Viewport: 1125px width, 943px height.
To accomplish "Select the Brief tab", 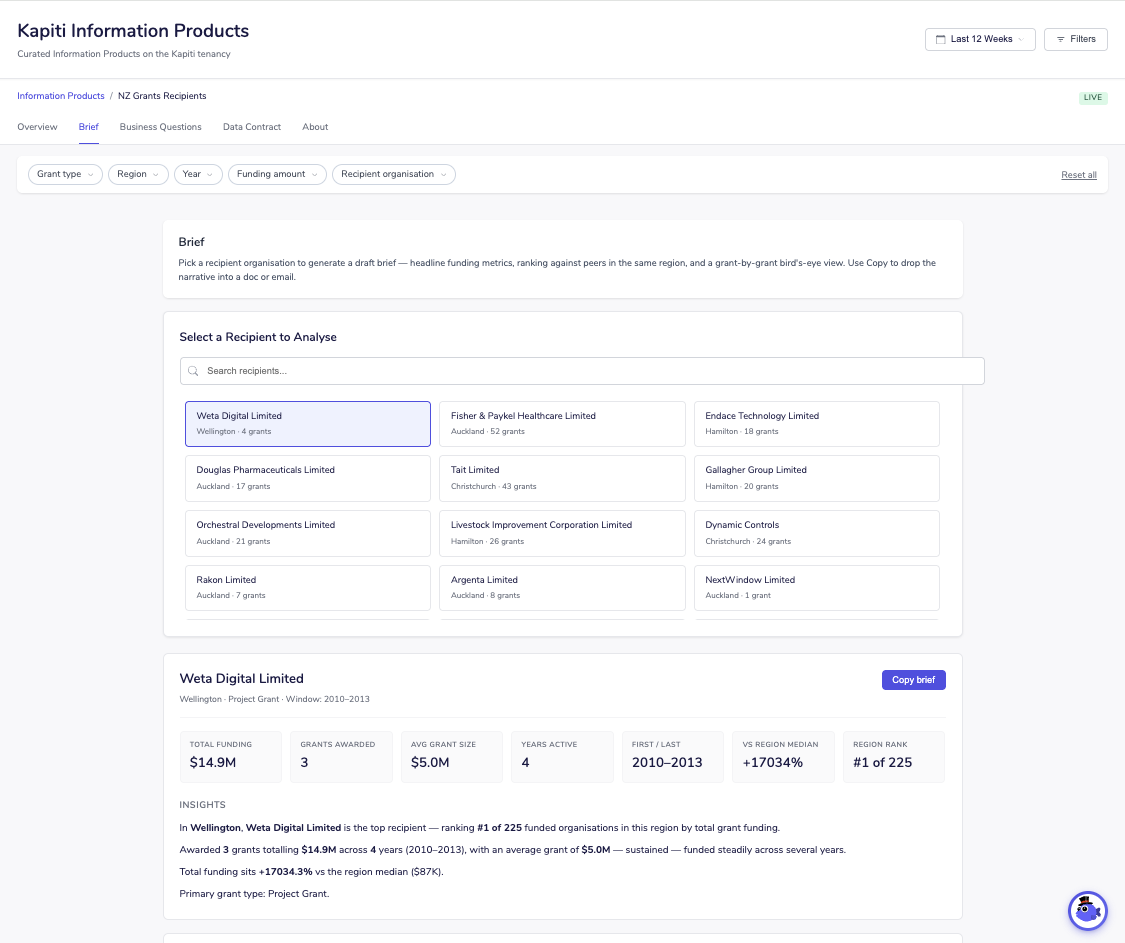I will pyautogui.click(x=89, y=127).
